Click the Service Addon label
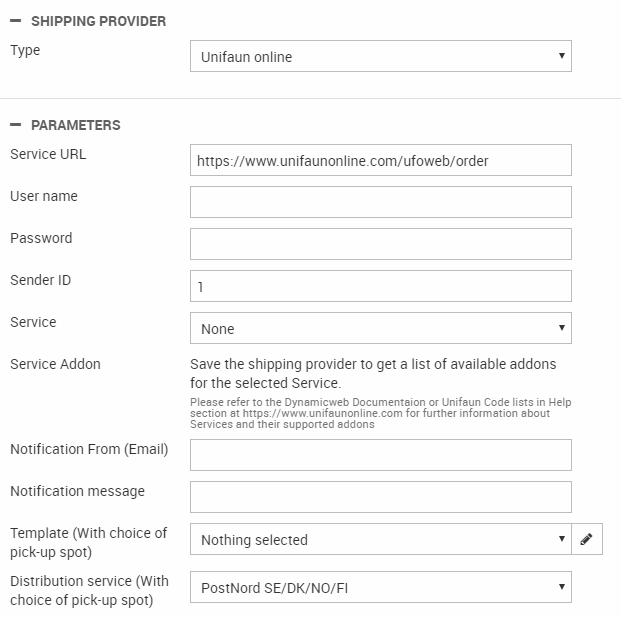This screenshot has width=621, height=618. point(55,365)
